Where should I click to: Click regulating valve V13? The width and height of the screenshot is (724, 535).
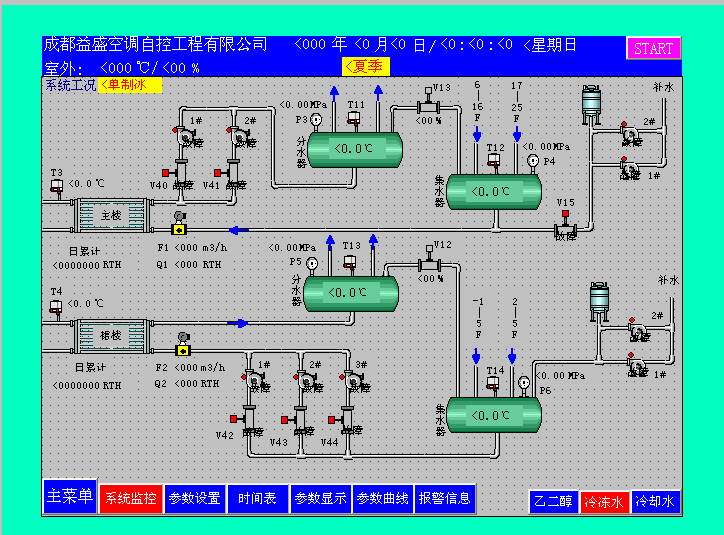(x=428, y=102)
